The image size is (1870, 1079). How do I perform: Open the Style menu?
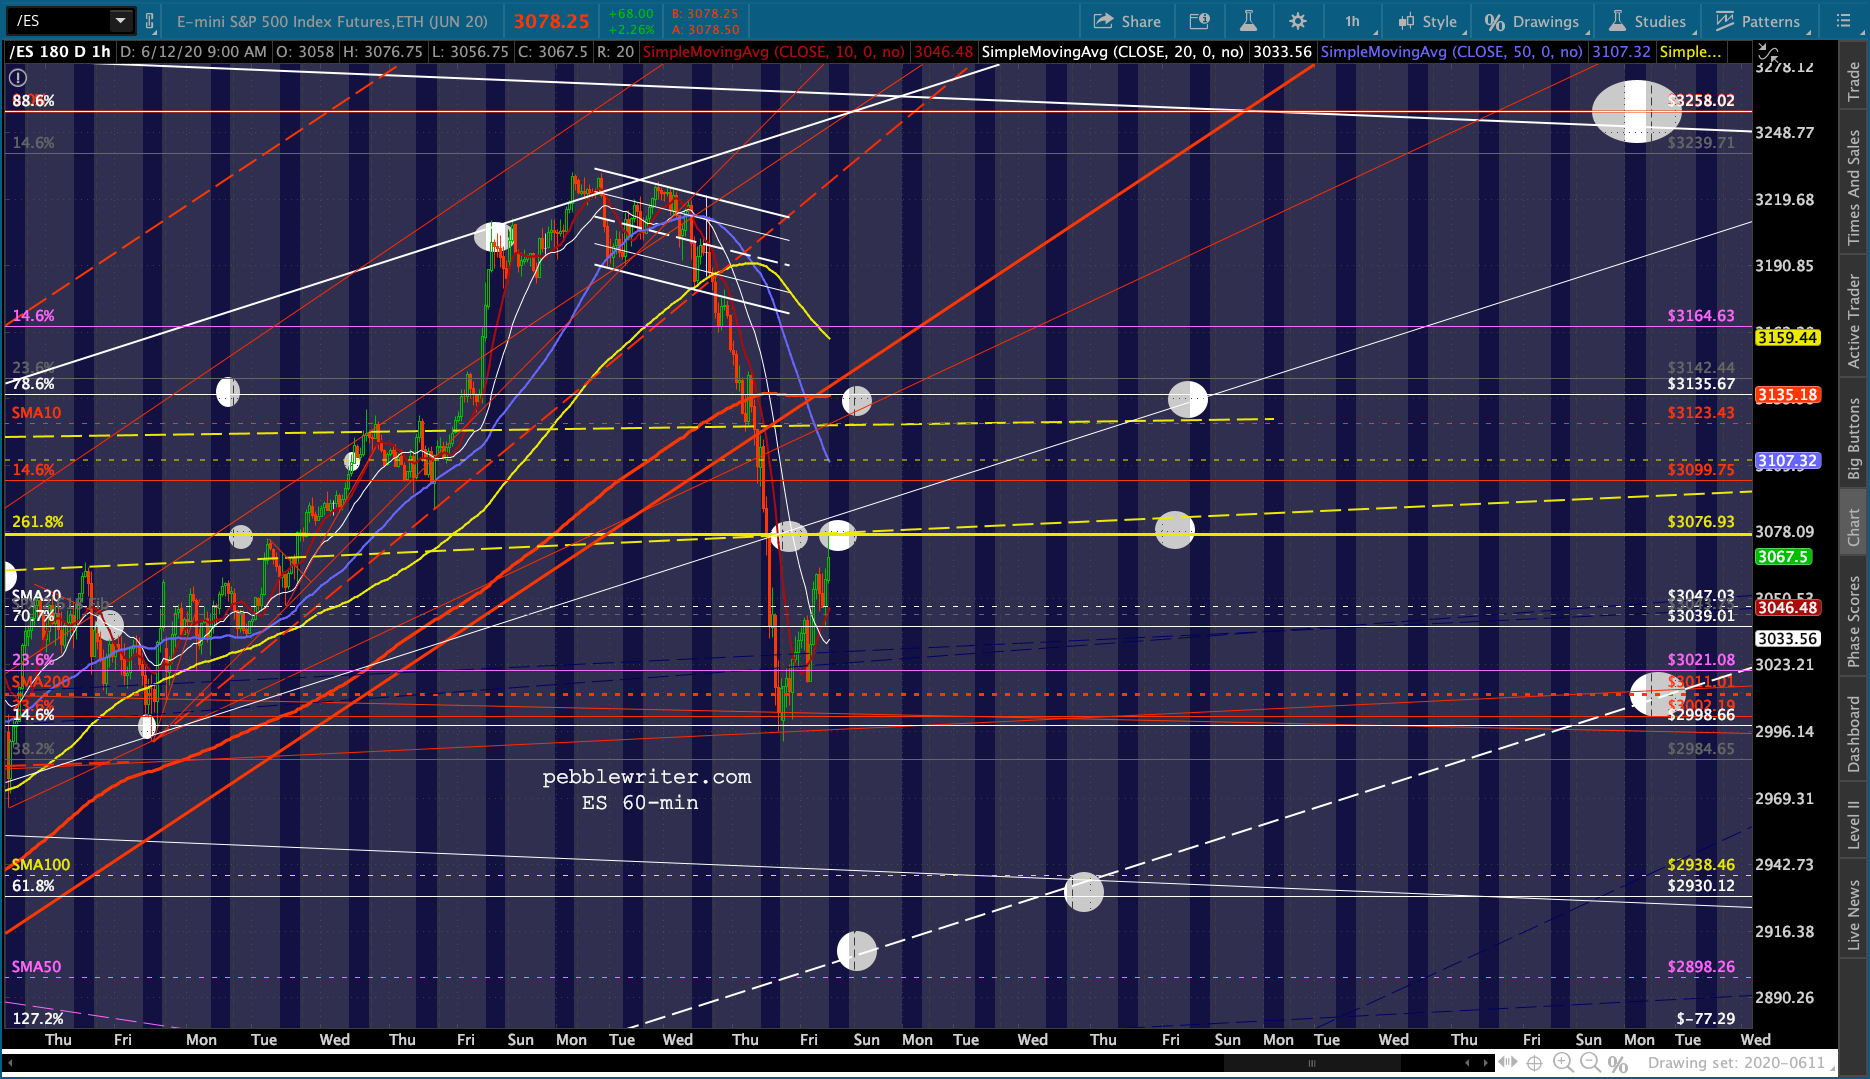[1429, 21]
